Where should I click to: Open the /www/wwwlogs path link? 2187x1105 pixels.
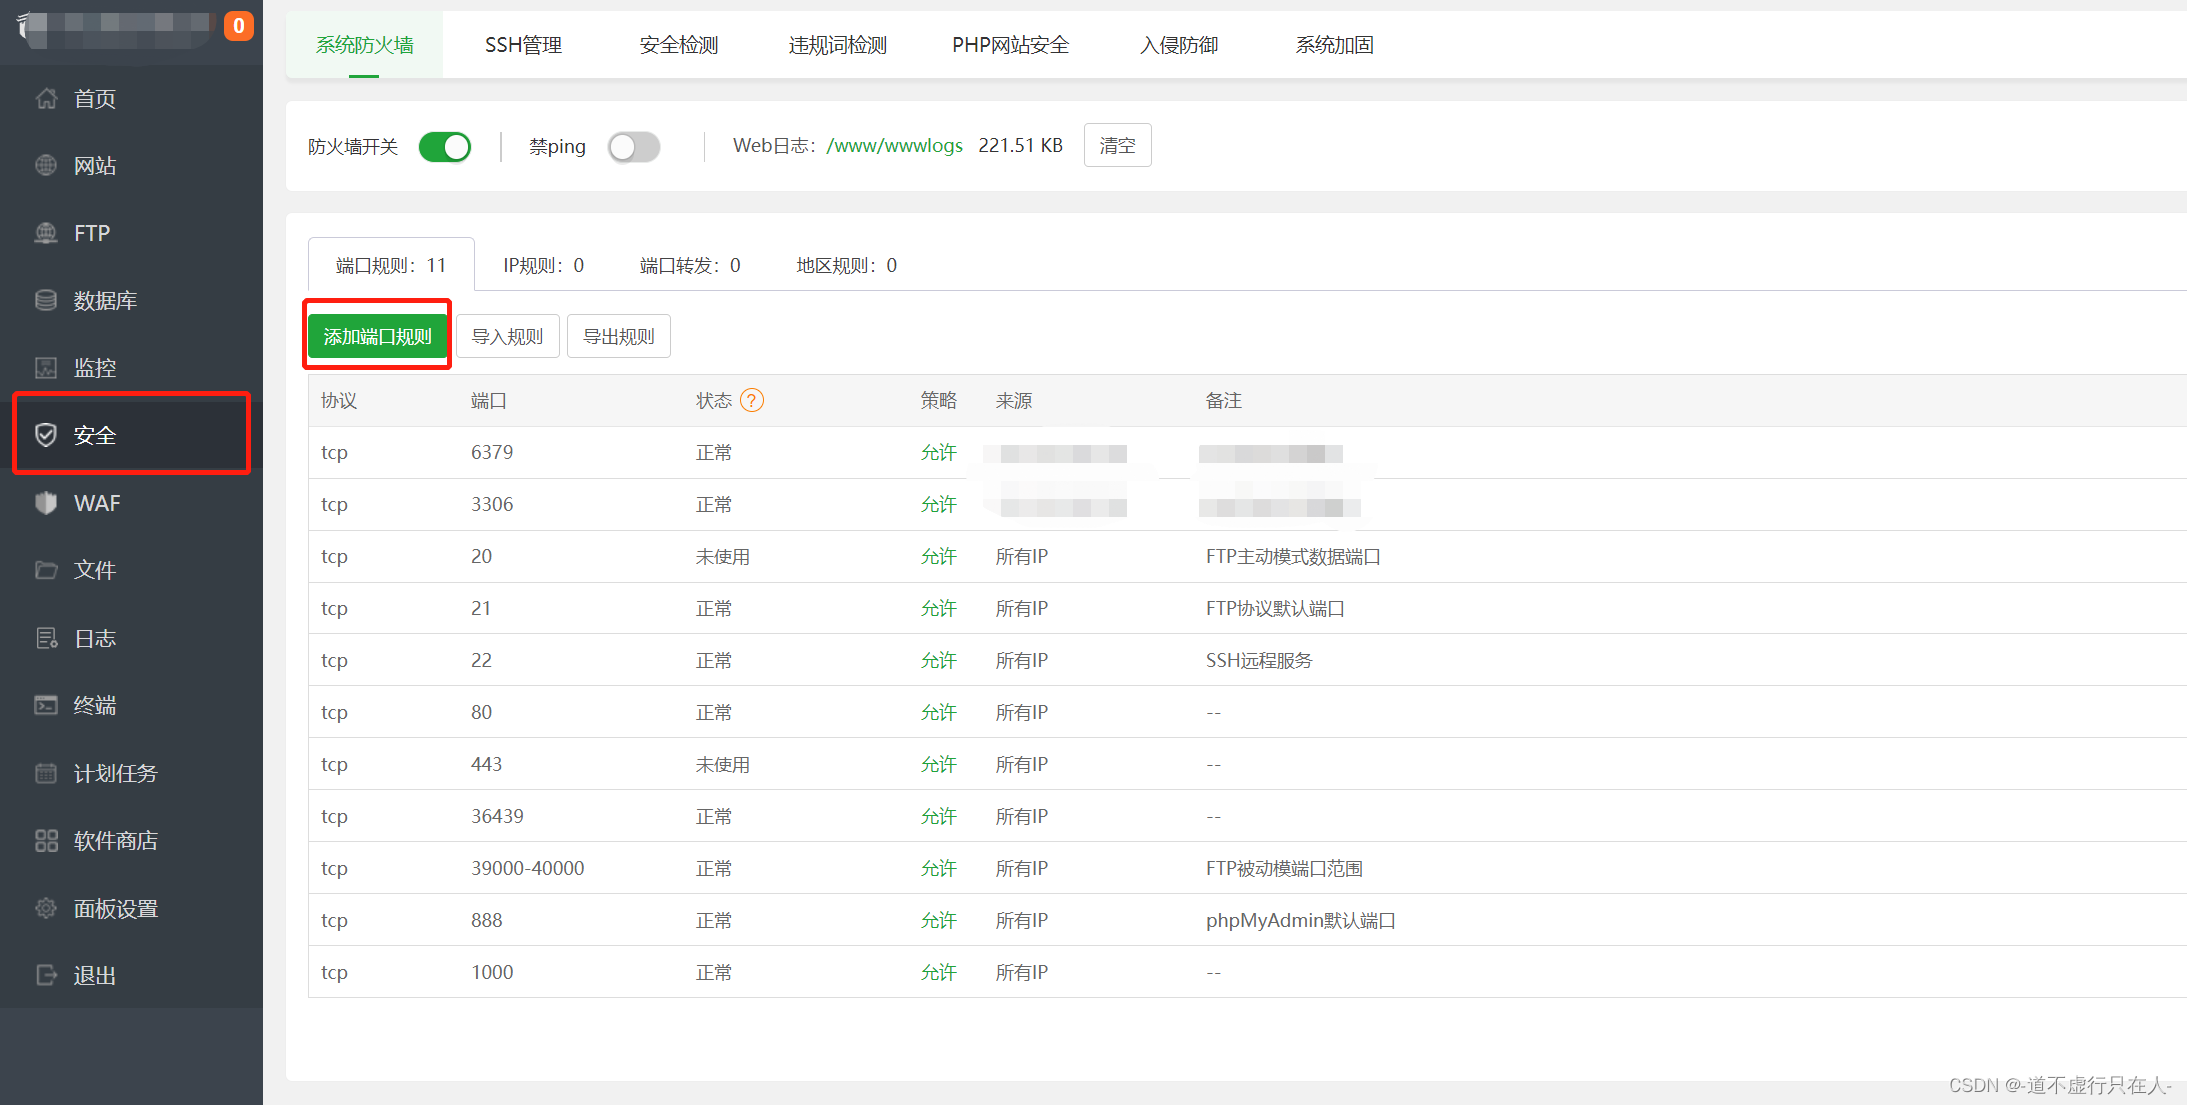point(894,146)
